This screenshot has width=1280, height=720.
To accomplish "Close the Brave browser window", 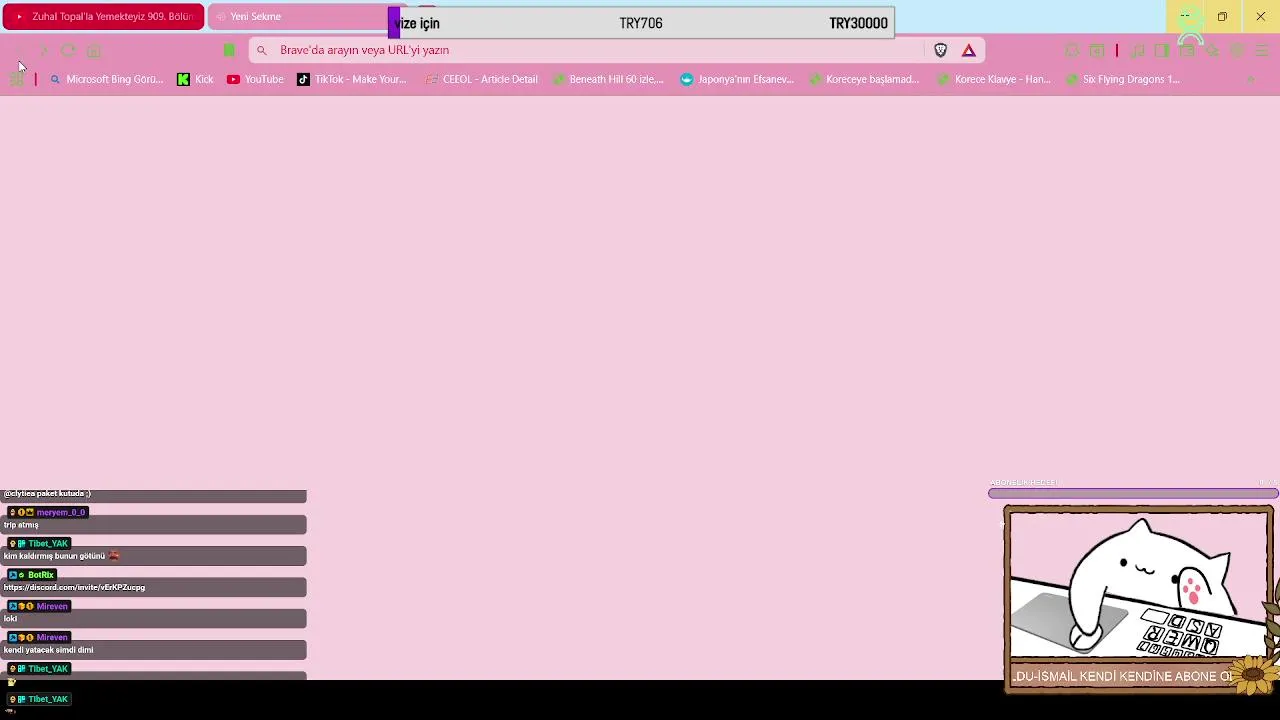I will 1260,16.
